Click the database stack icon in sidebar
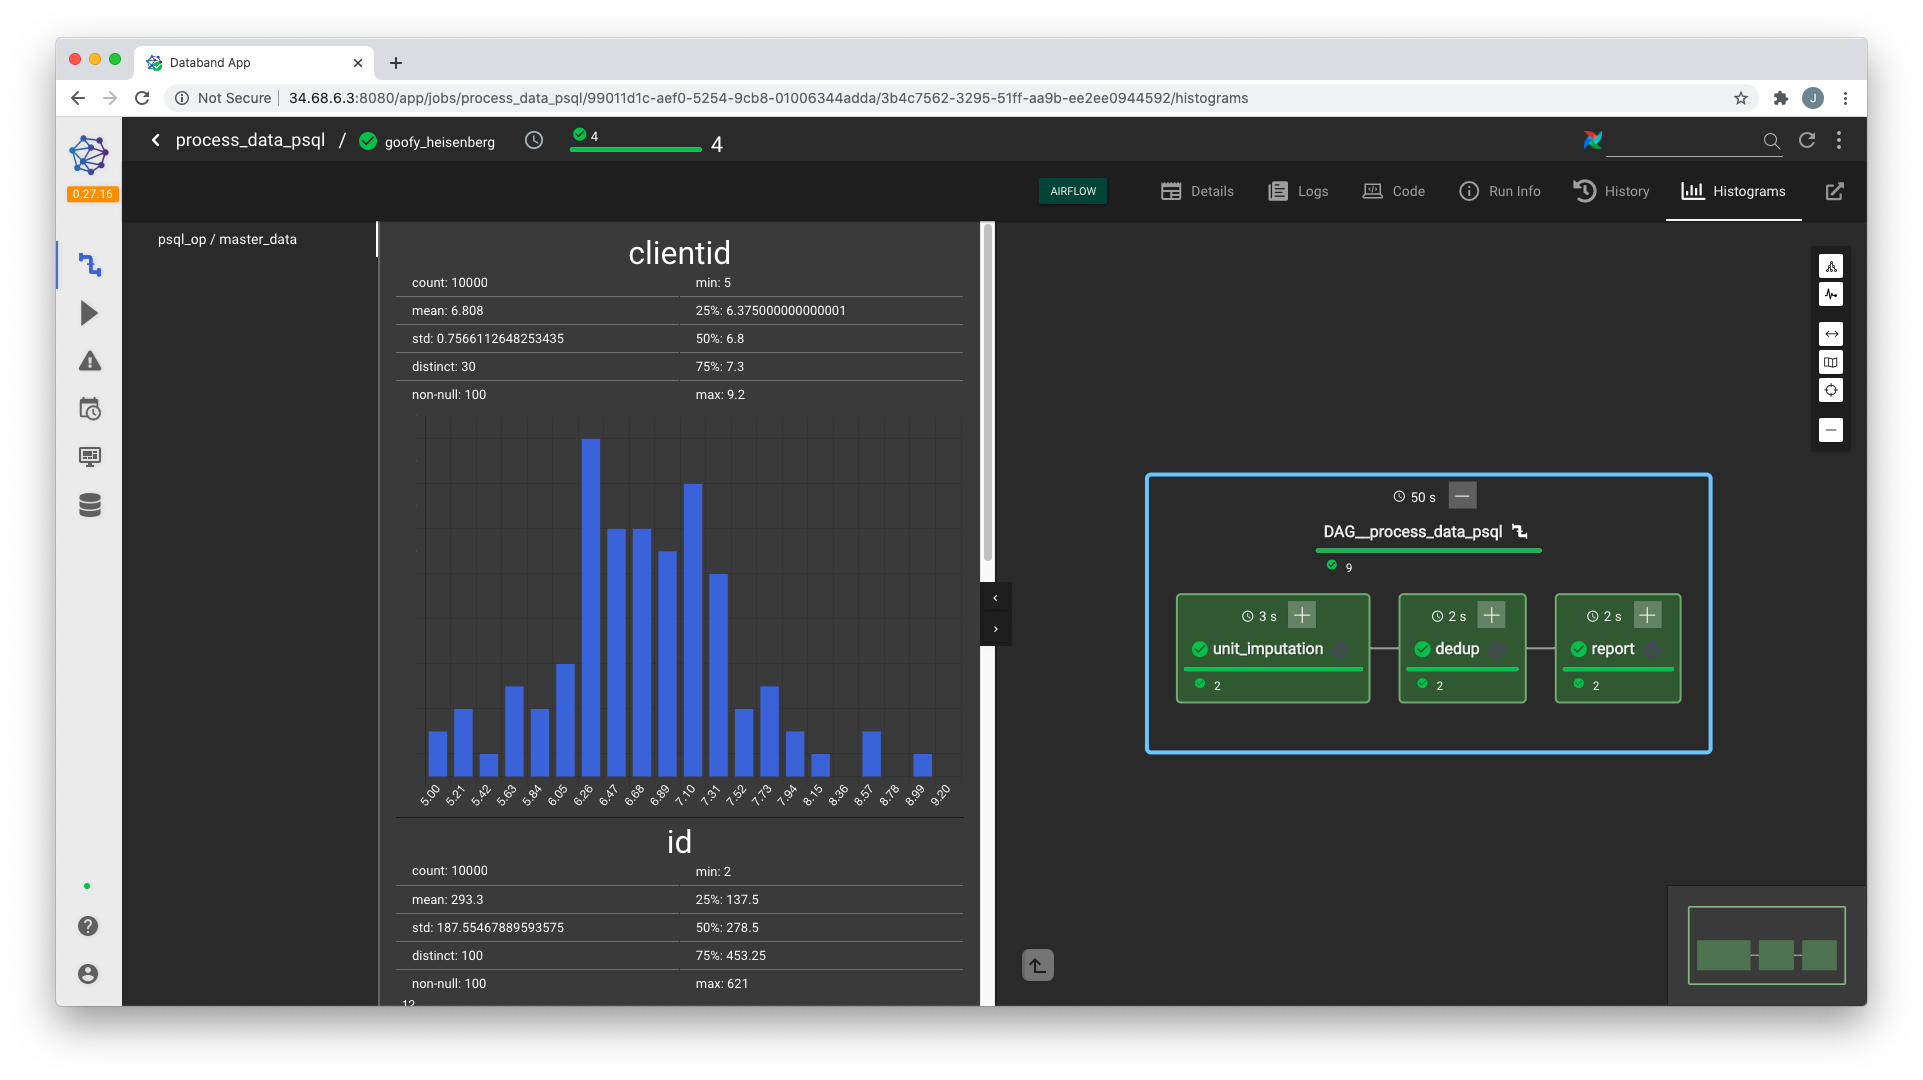Image resolution: width=1923 pixels, height=1080 pixels. (89, 505)
